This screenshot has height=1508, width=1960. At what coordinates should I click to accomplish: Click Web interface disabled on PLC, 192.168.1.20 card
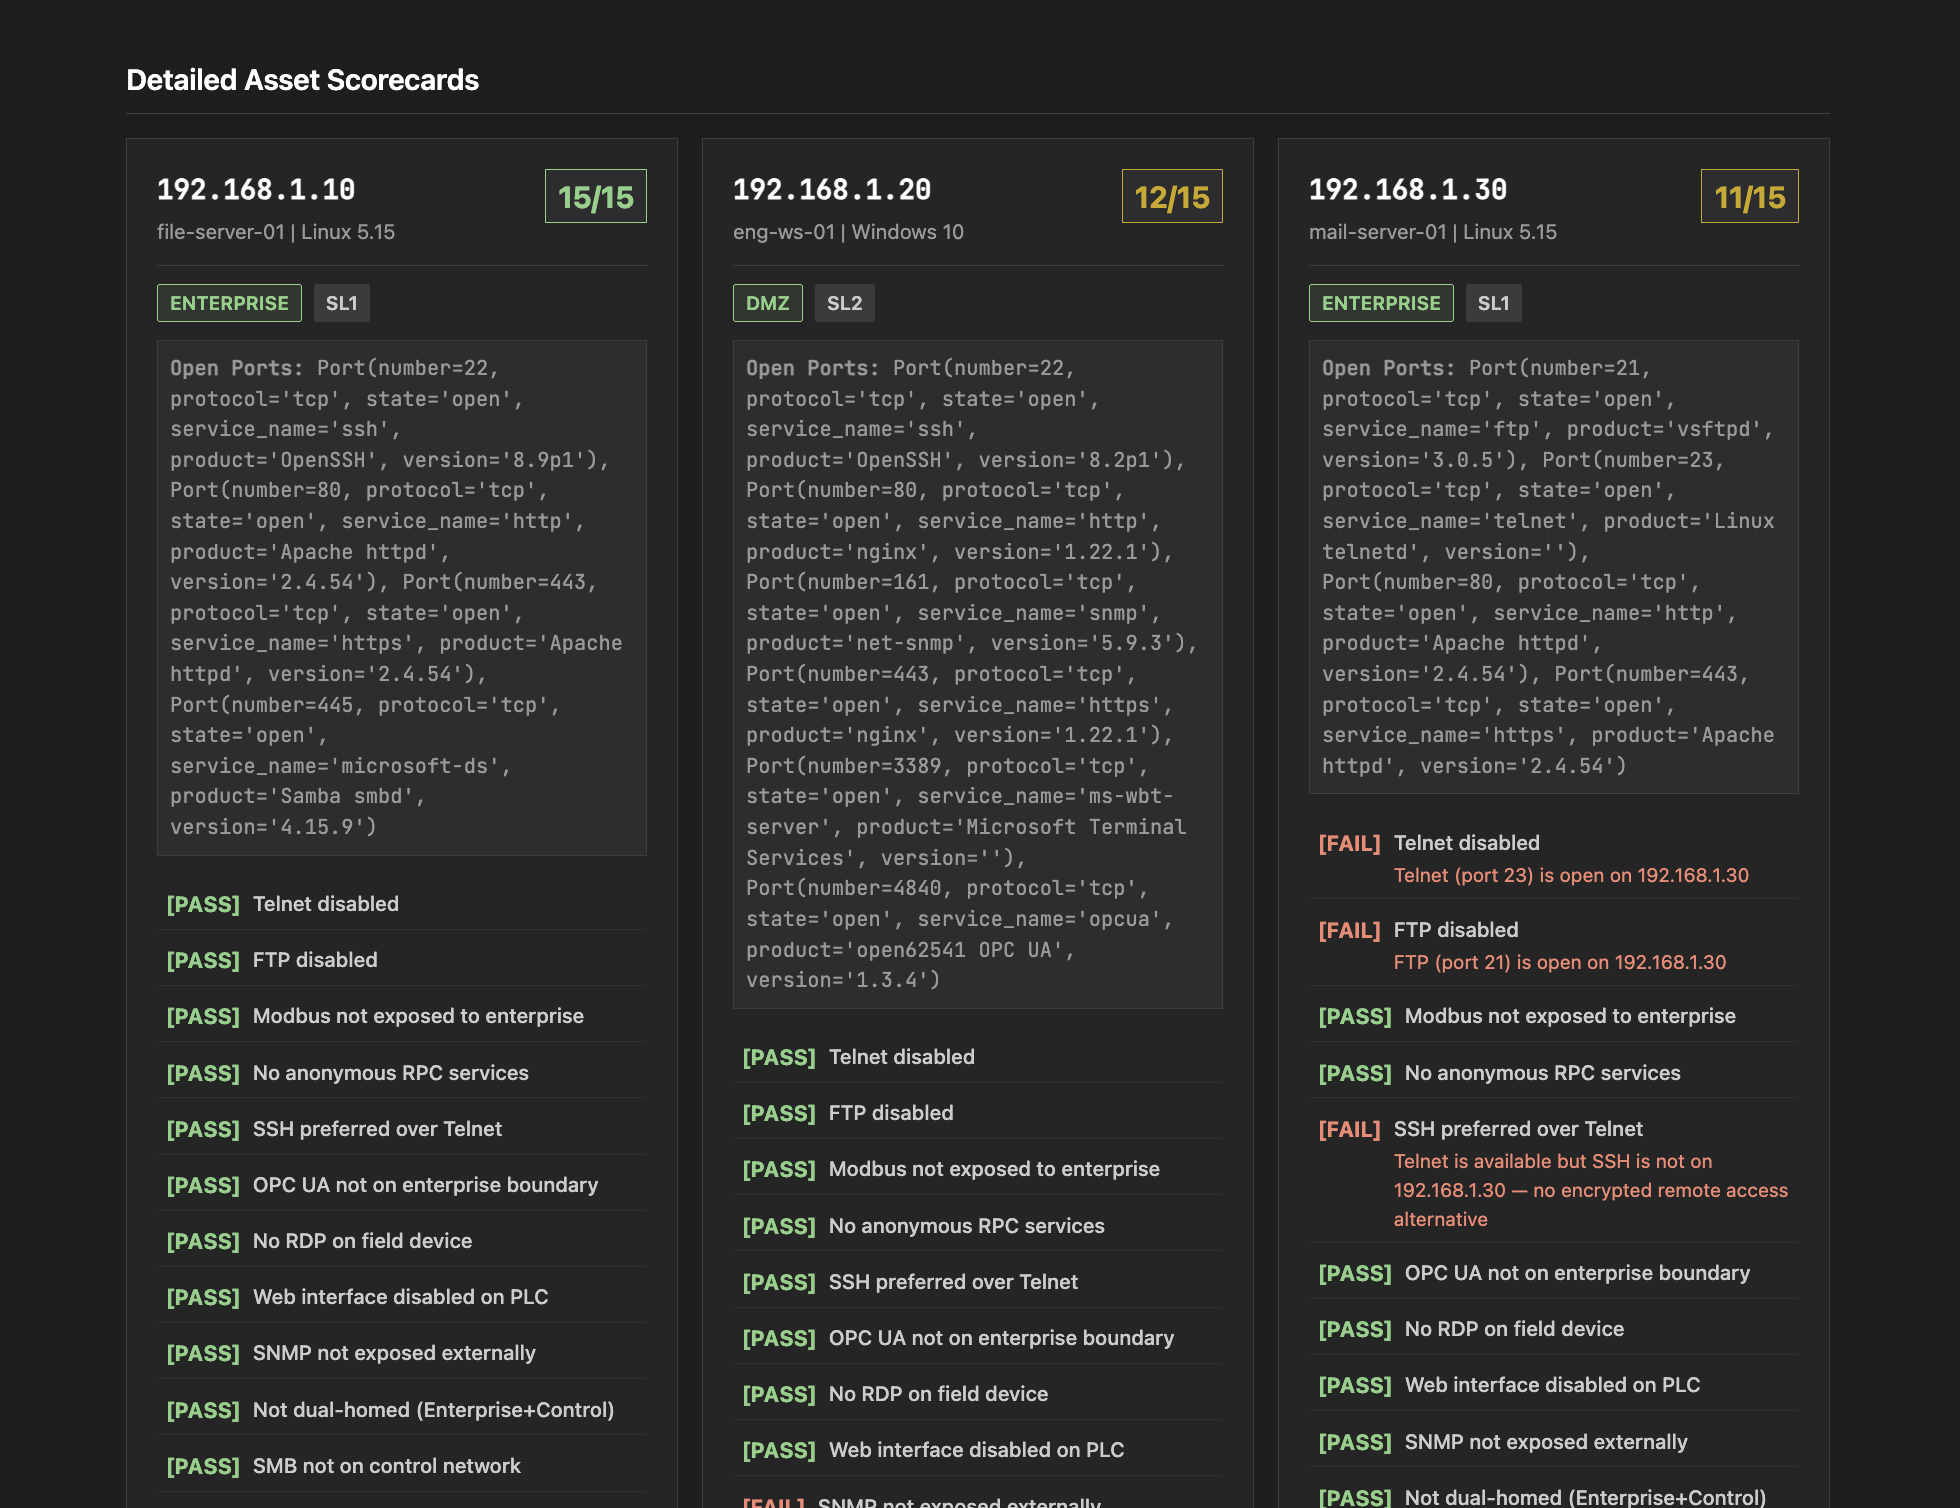[x=978, y=1450]
